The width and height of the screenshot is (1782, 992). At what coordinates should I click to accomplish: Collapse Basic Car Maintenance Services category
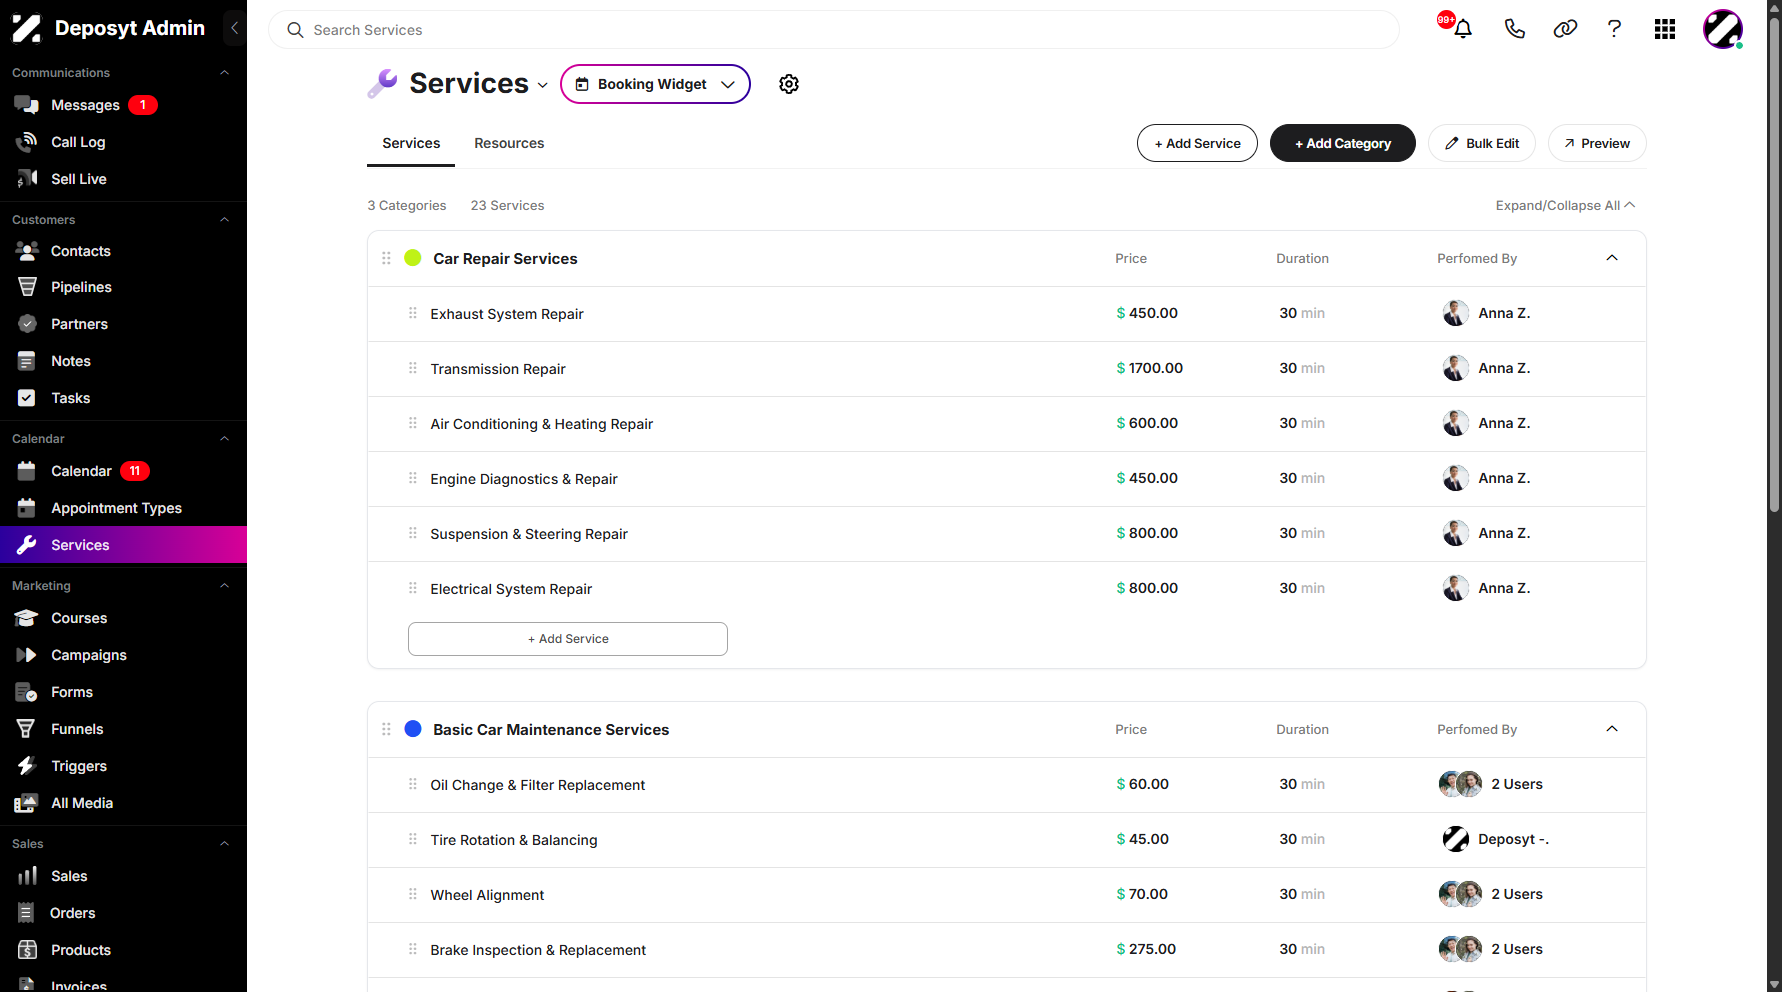coord(1612,729)
